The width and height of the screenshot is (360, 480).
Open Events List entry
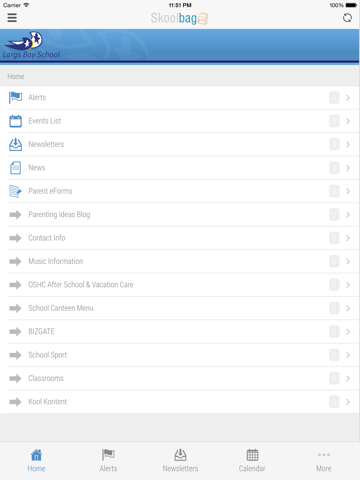click(x=180, y=121)
